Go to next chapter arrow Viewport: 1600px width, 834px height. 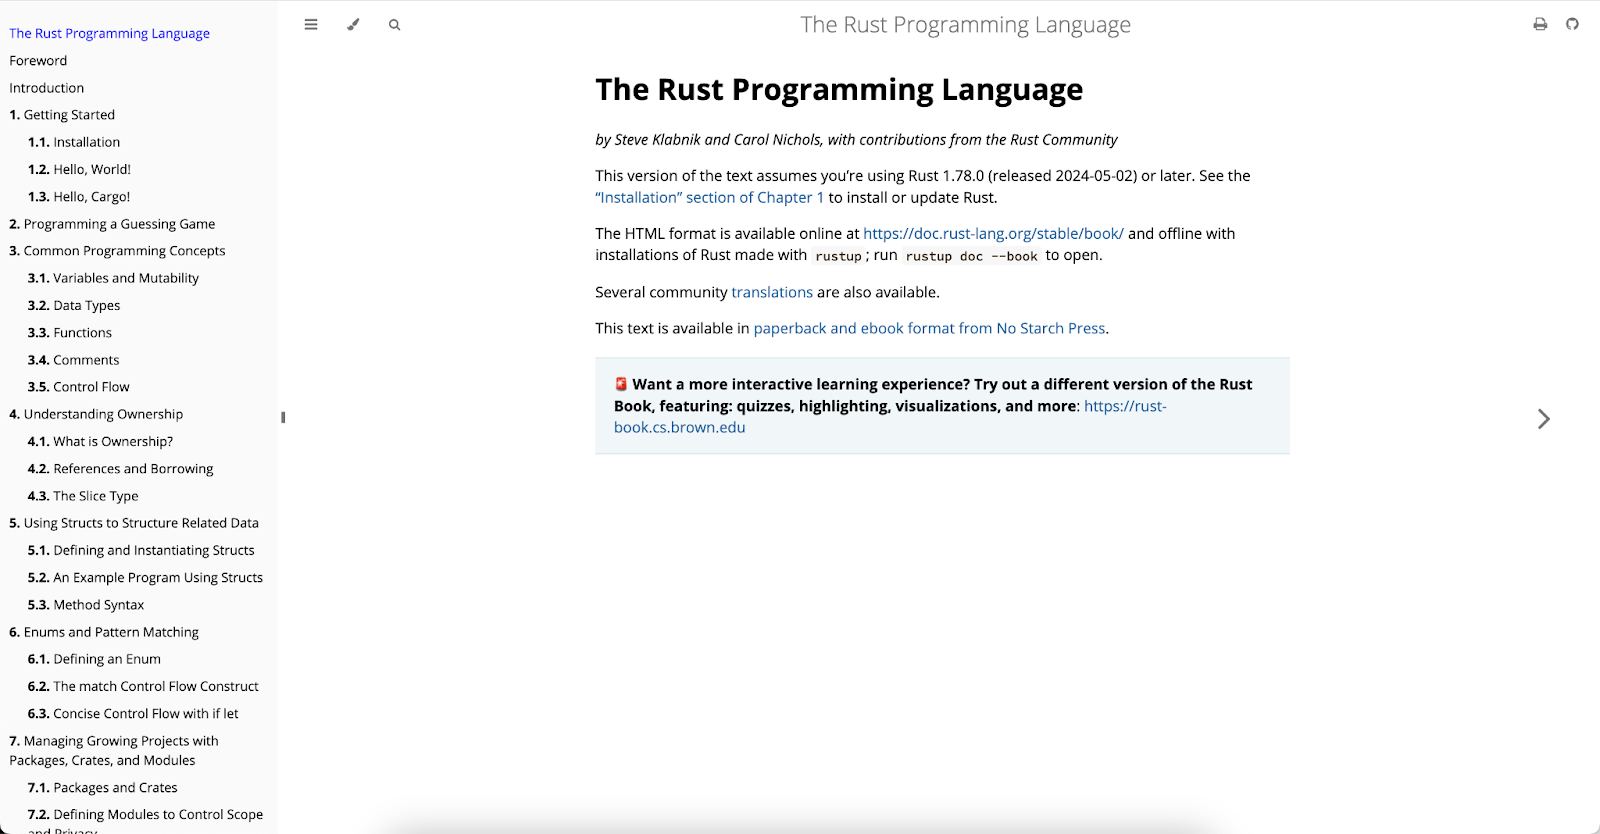(1544, 419)
